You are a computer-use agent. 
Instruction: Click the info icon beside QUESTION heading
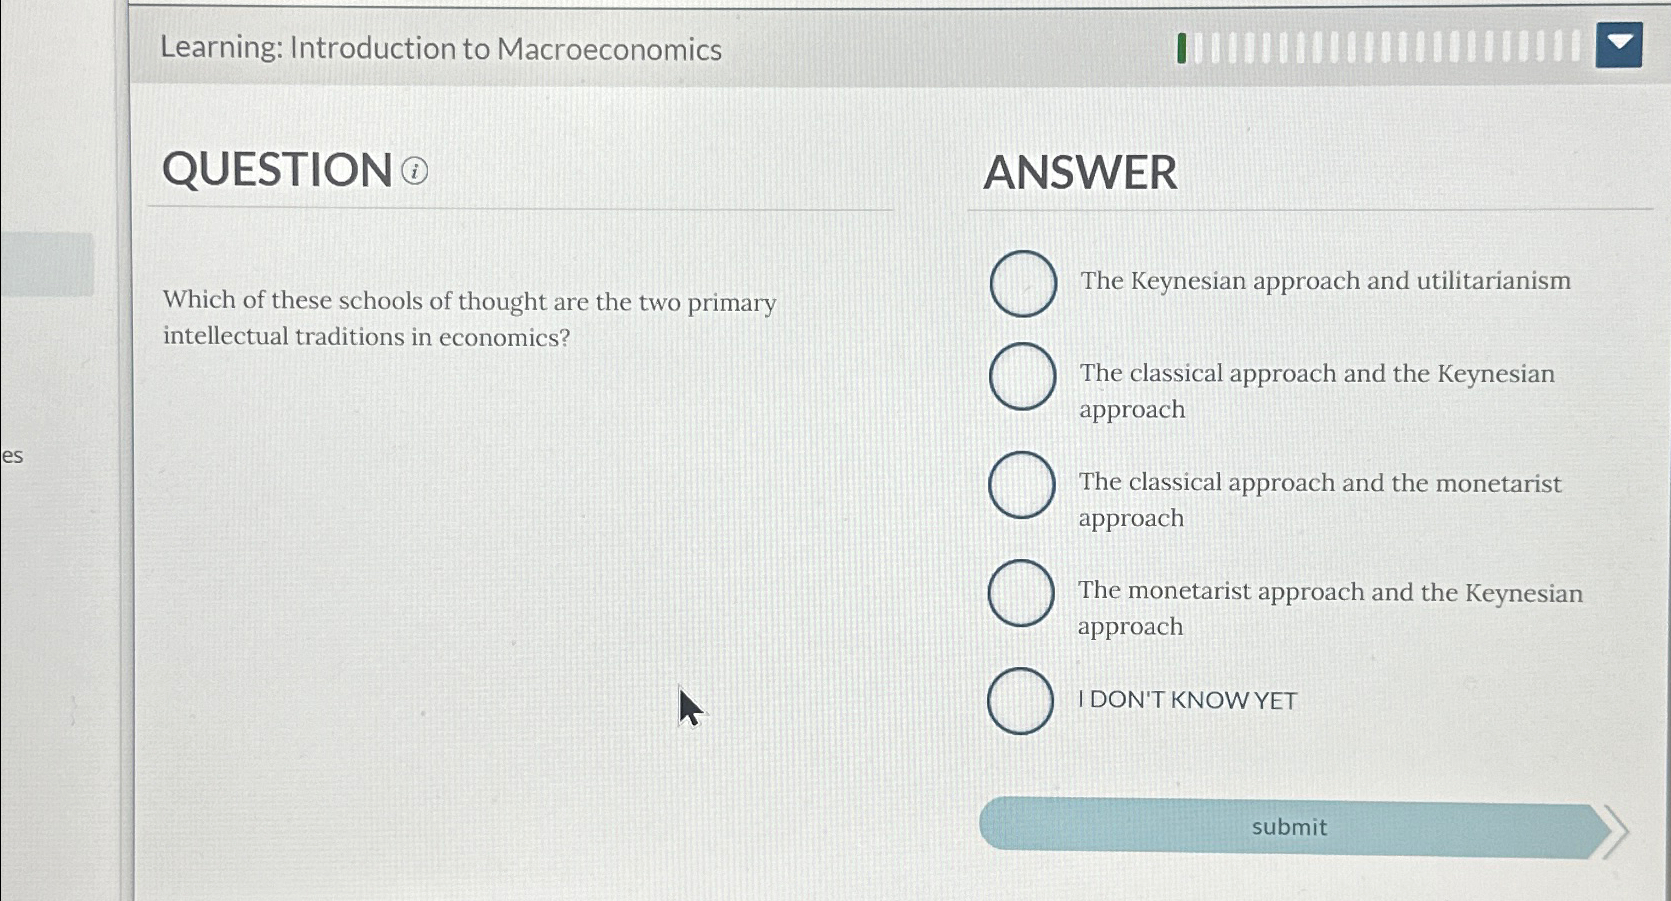tap(414, 172)
